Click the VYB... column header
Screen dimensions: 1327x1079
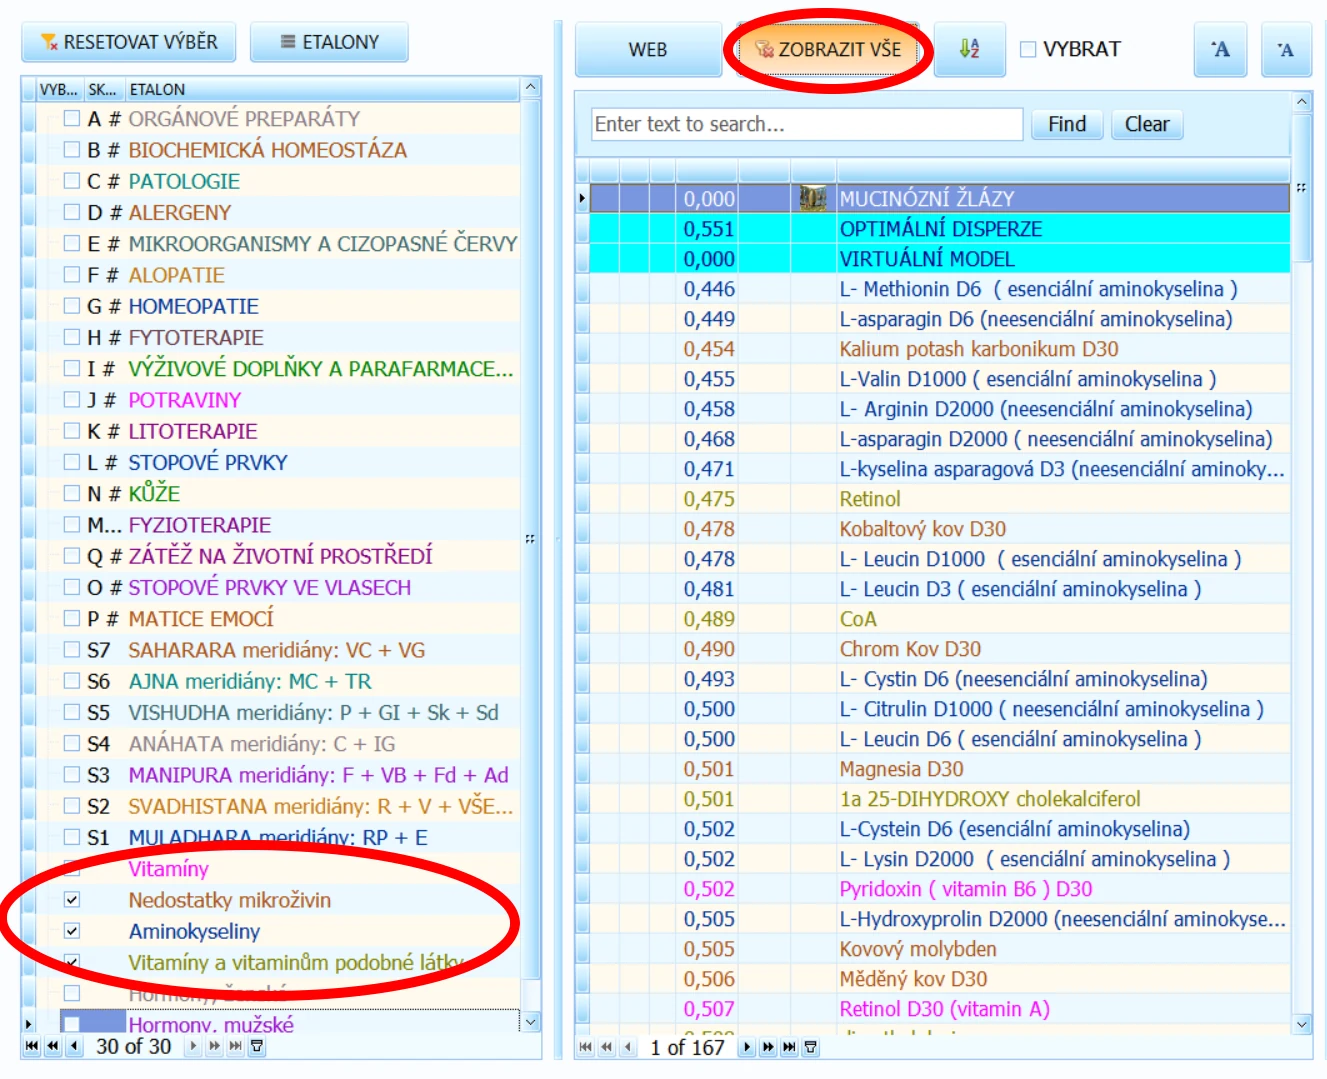point(59,89)
